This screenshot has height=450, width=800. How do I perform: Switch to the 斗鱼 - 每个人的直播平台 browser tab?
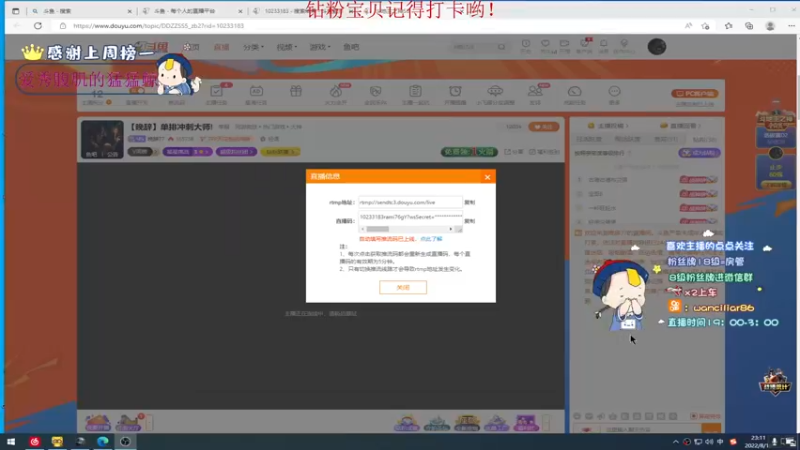point(192,11)
